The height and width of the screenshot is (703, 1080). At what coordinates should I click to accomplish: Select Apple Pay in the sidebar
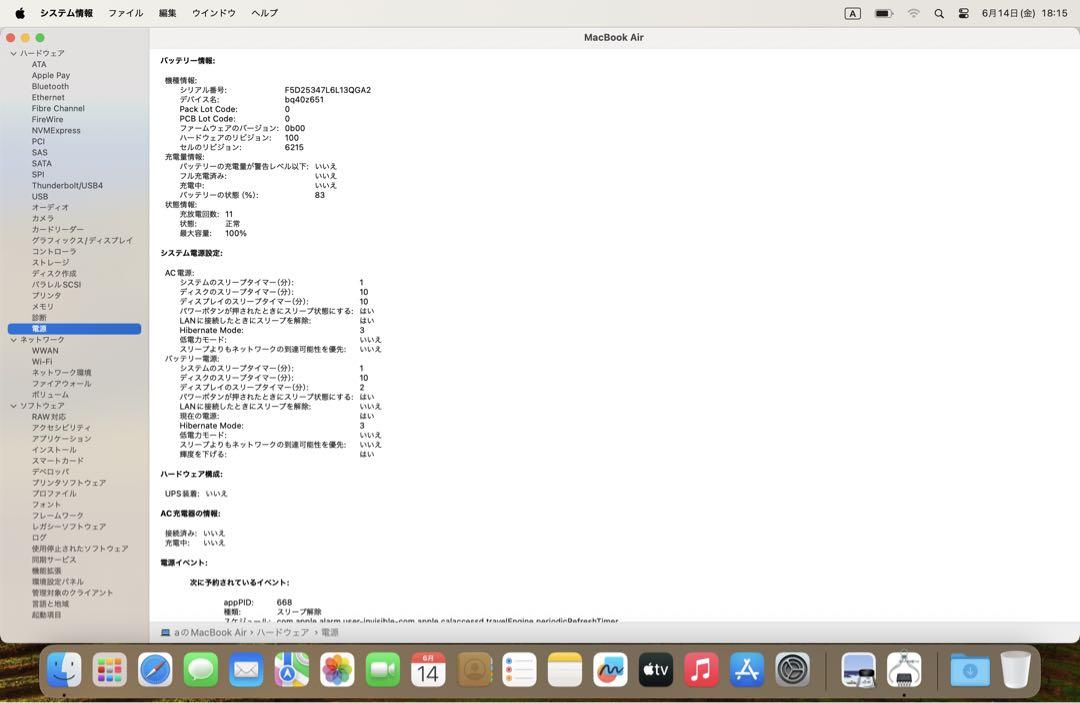pyautogui.click(x=51, y=75)
